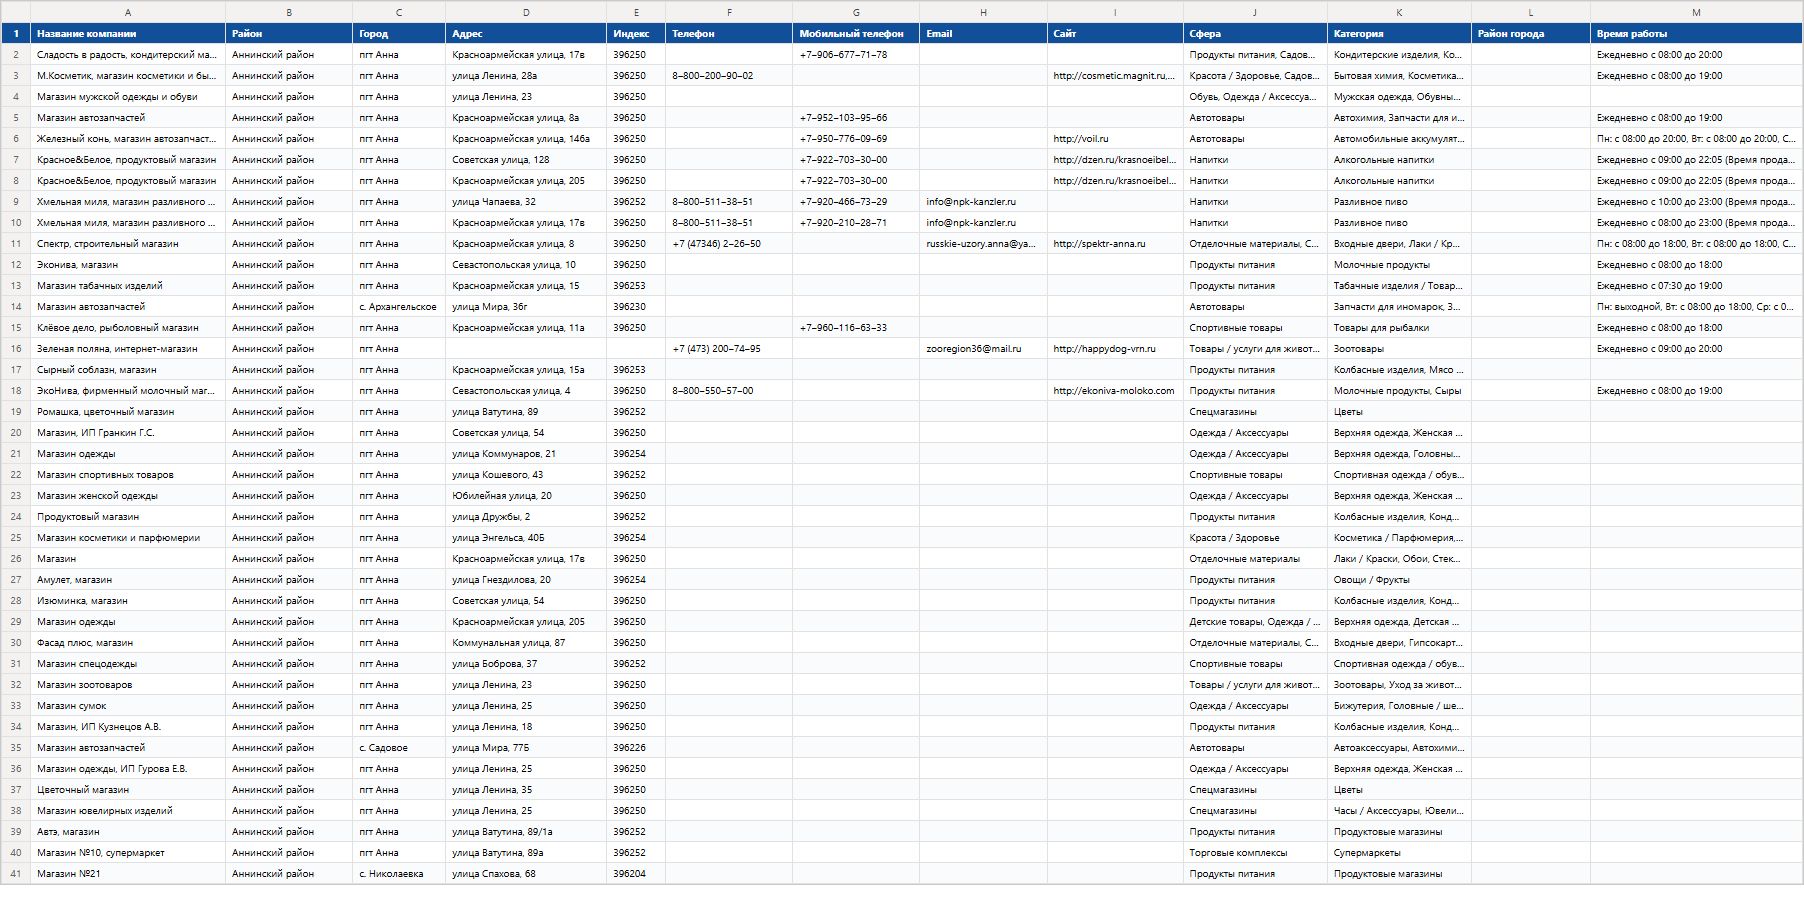Click the 'улица Спахова, 68' address cell
This screenshot has height=902, width=1804.
[x=526, y=873]
